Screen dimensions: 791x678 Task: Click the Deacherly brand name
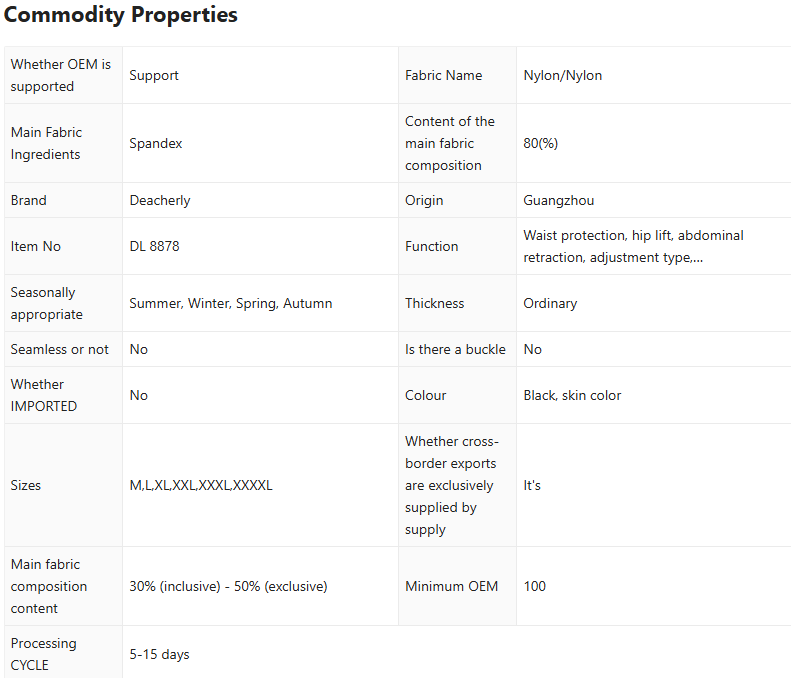point(160,200)
